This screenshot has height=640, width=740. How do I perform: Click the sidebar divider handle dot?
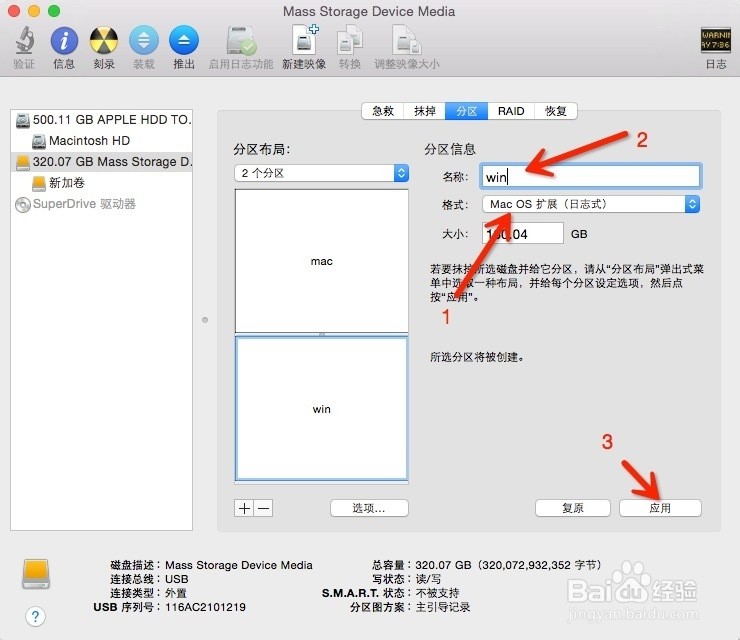click(x=205, y=320)
